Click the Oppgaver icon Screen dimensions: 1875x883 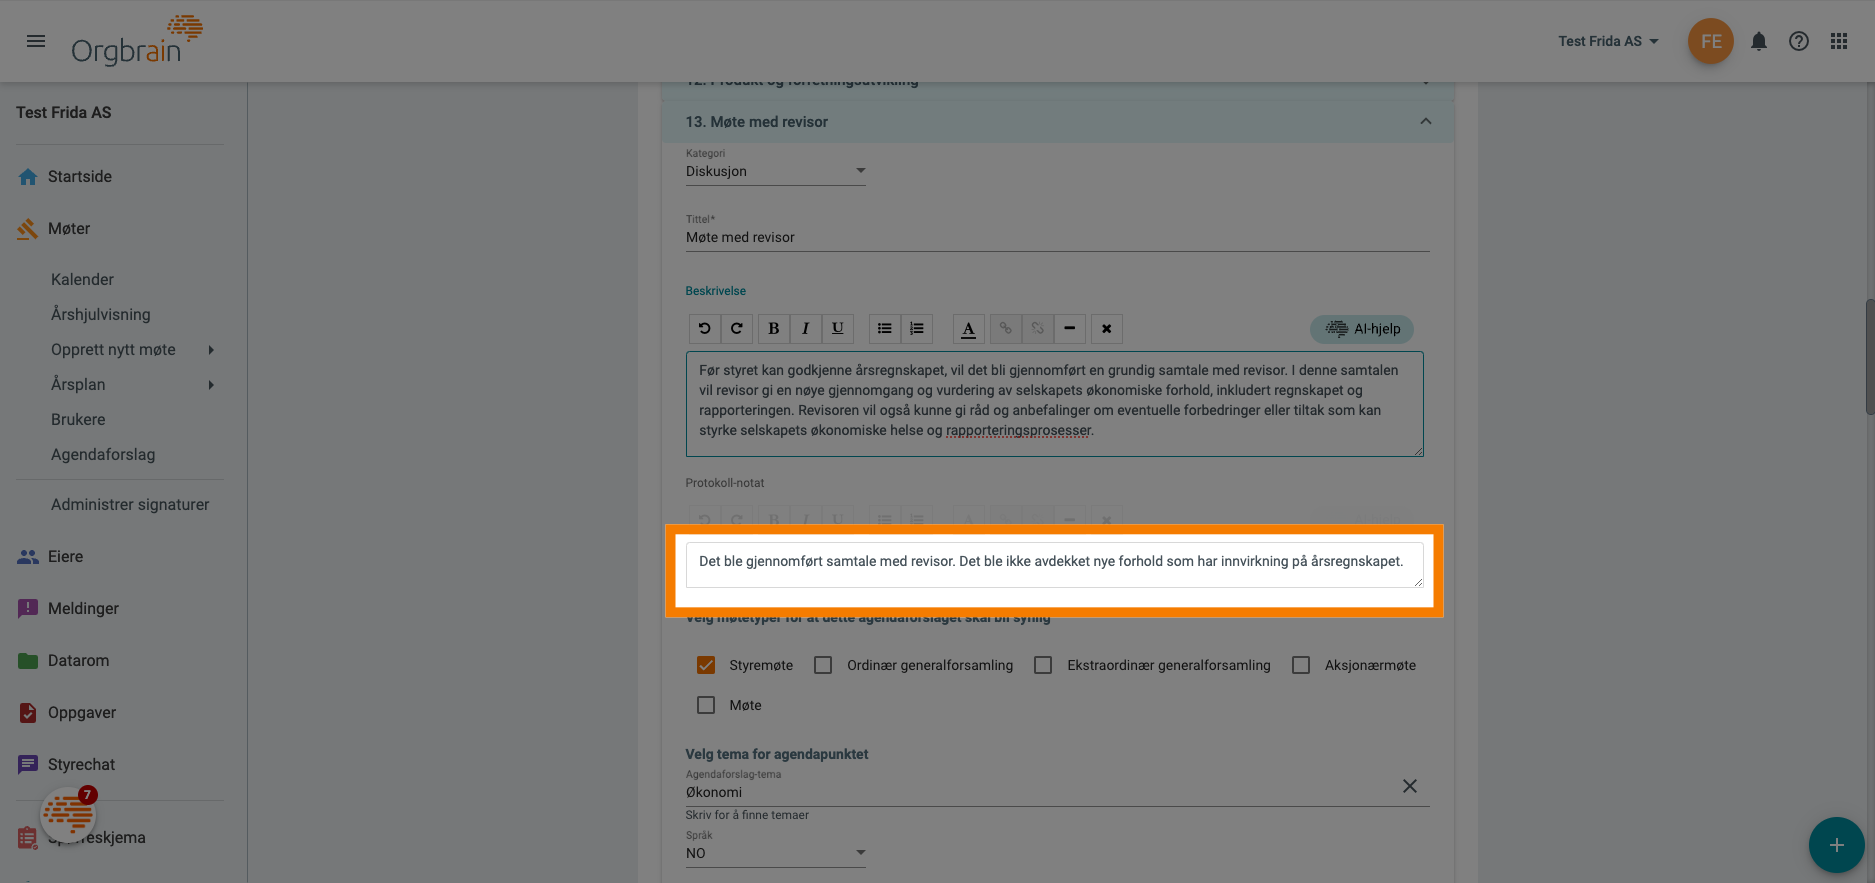[x=28, y=713]
